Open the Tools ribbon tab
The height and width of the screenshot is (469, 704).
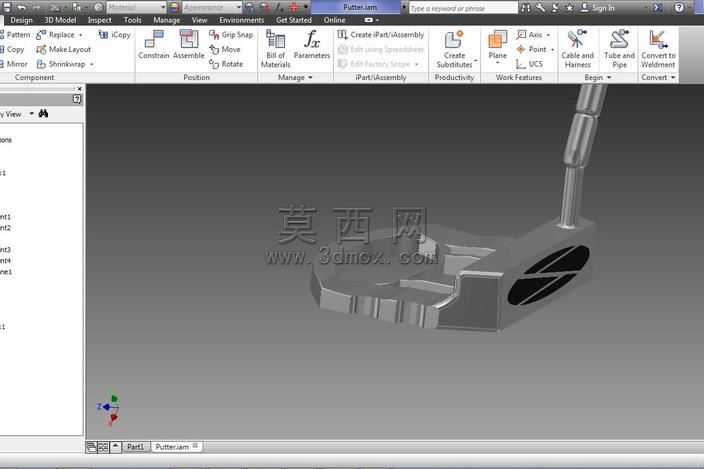click(132, 20)
